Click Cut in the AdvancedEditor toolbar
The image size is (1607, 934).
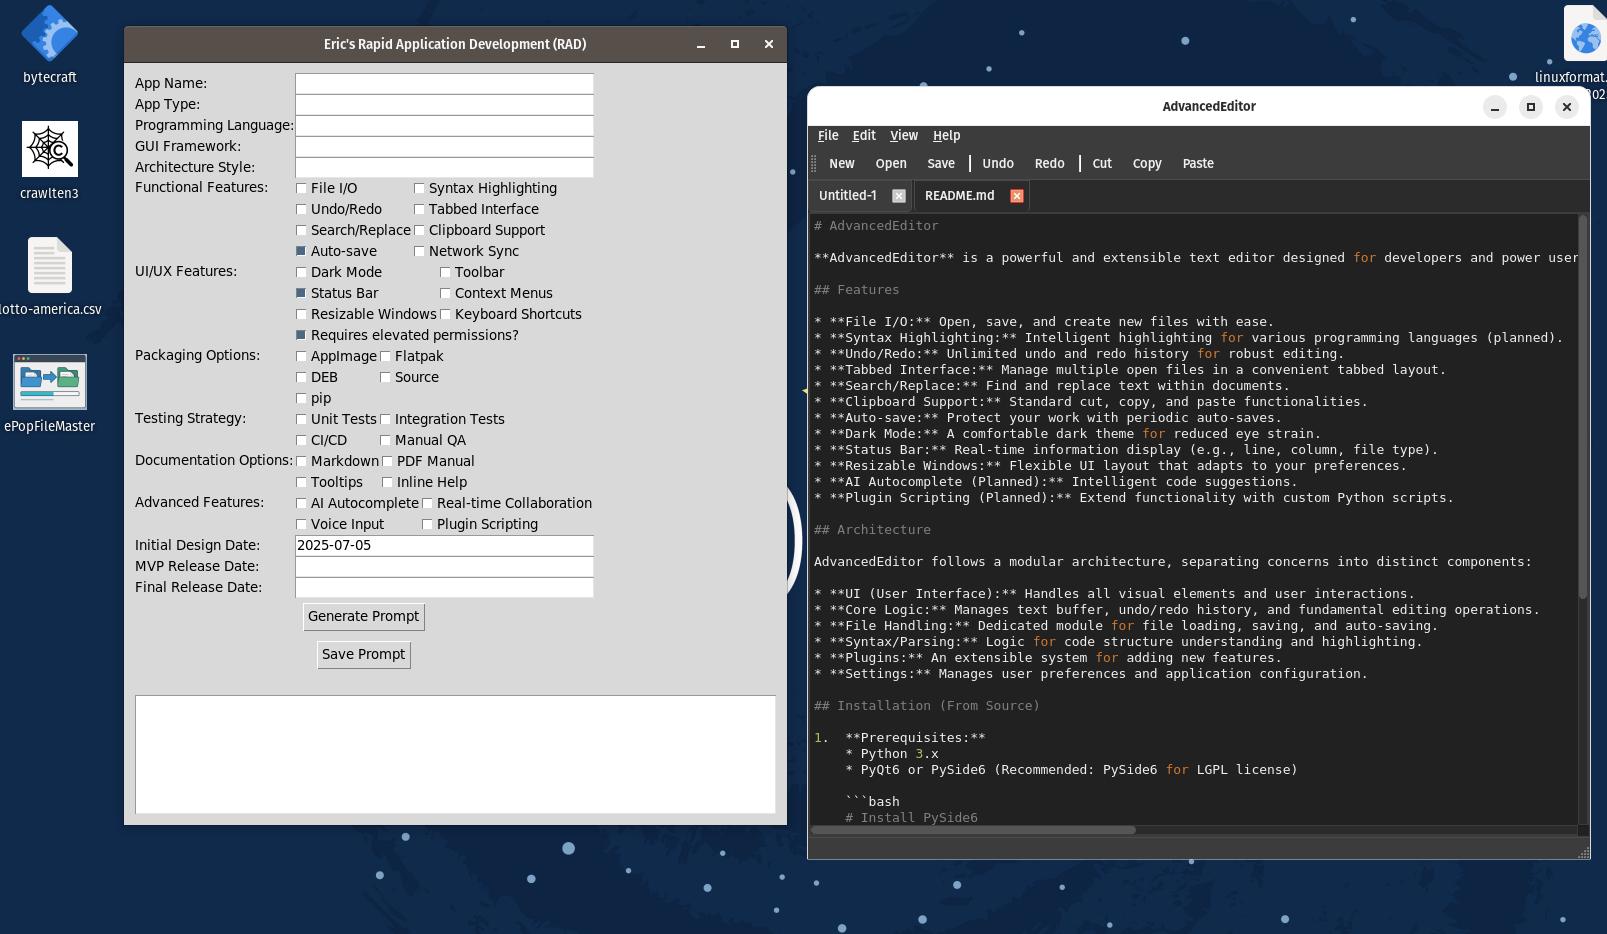pyautogui.click(x=1102, y=164)
